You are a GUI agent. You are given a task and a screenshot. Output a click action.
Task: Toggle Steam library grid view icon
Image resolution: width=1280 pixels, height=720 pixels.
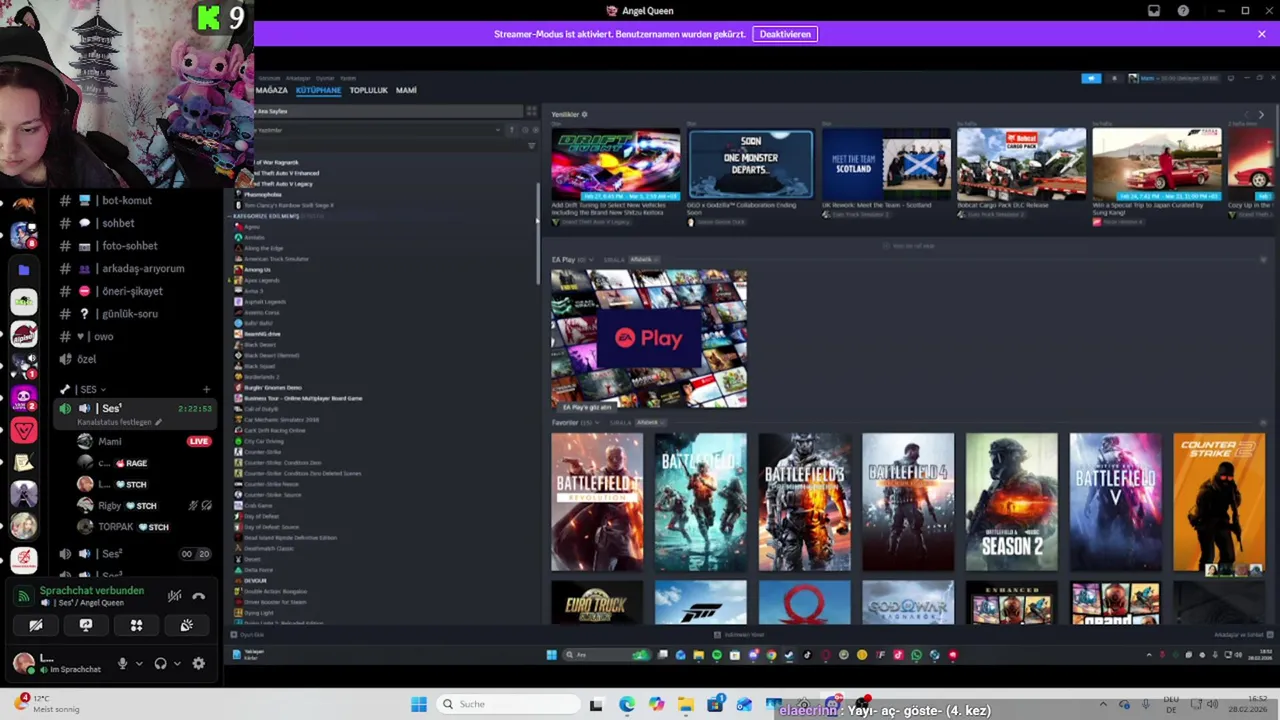pos(531,111)
